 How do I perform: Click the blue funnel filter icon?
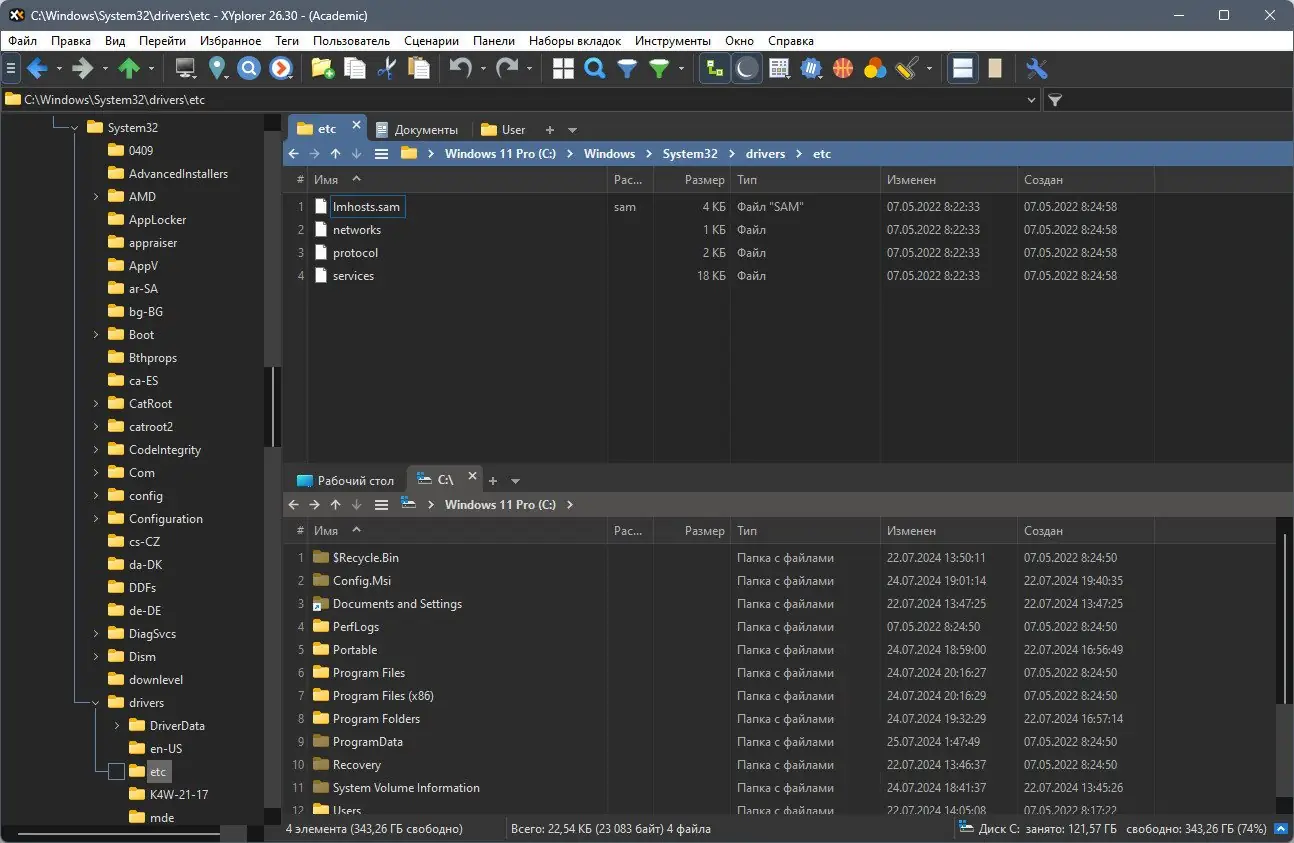click(x=627, y=68)
